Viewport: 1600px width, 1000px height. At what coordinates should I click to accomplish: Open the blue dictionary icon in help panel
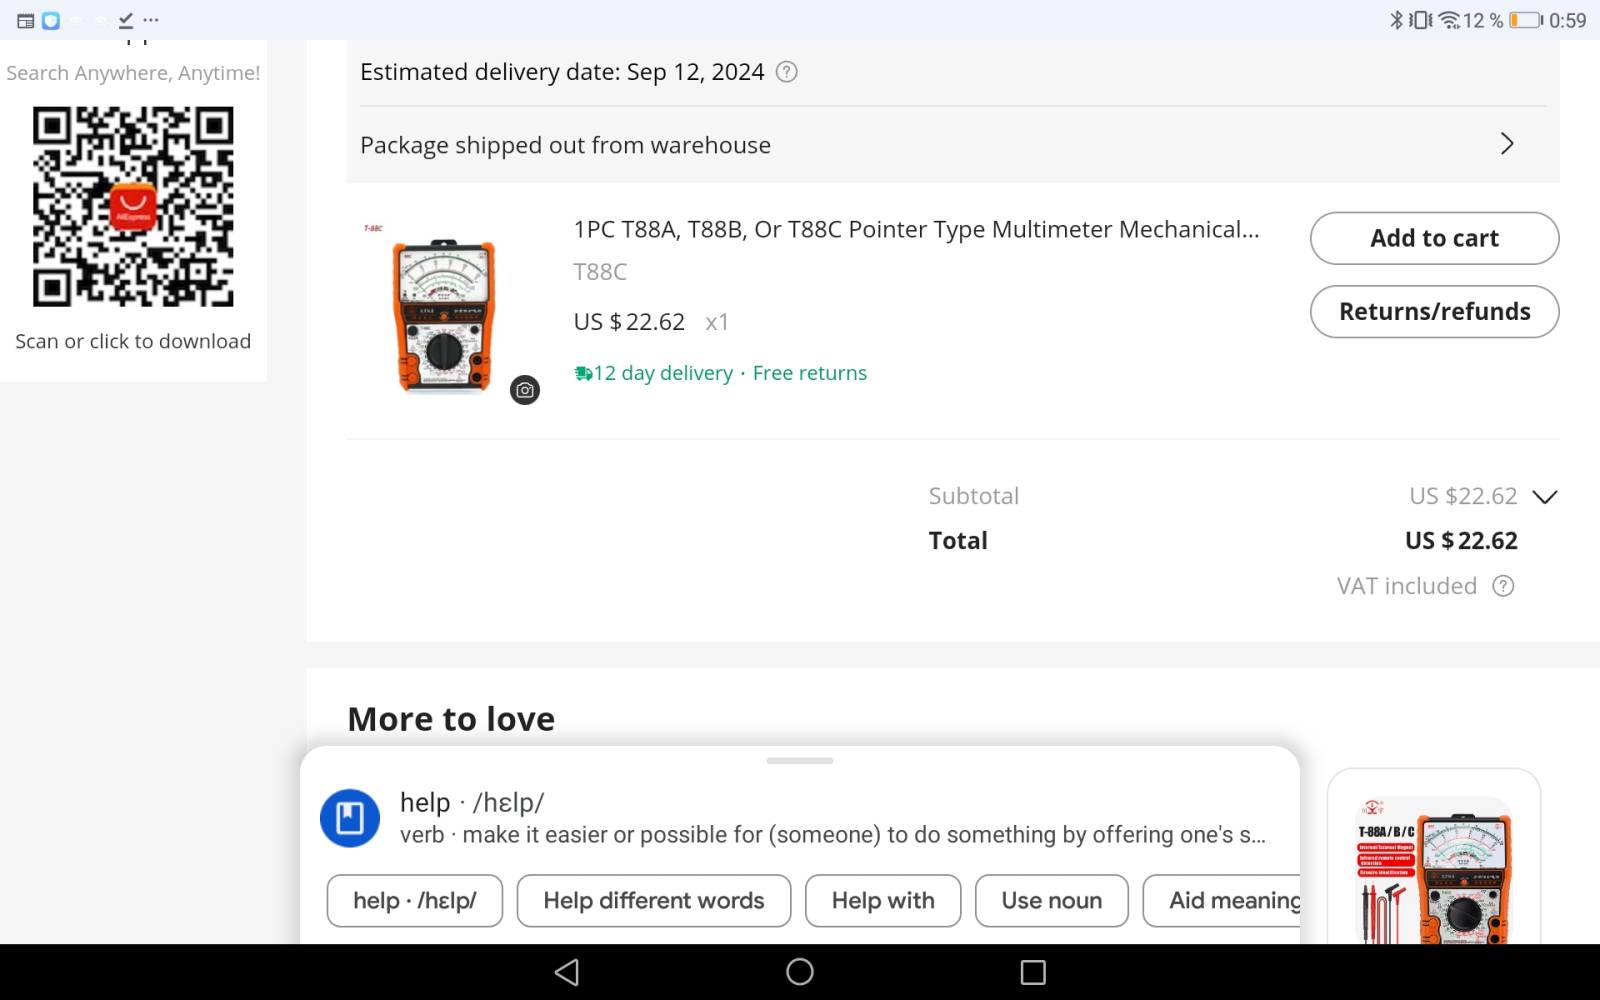[x=350, y=818]
